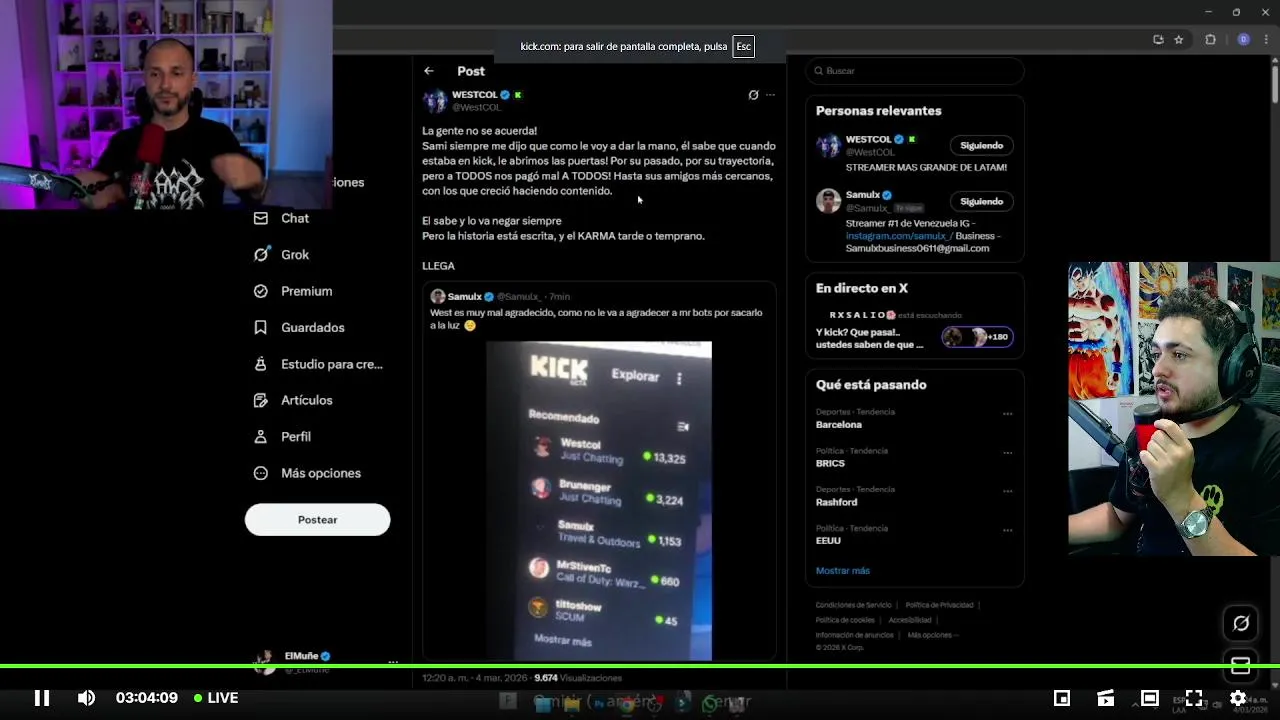Open options for Rashford trend
1280x720 pixels.
coord(1007,491)
